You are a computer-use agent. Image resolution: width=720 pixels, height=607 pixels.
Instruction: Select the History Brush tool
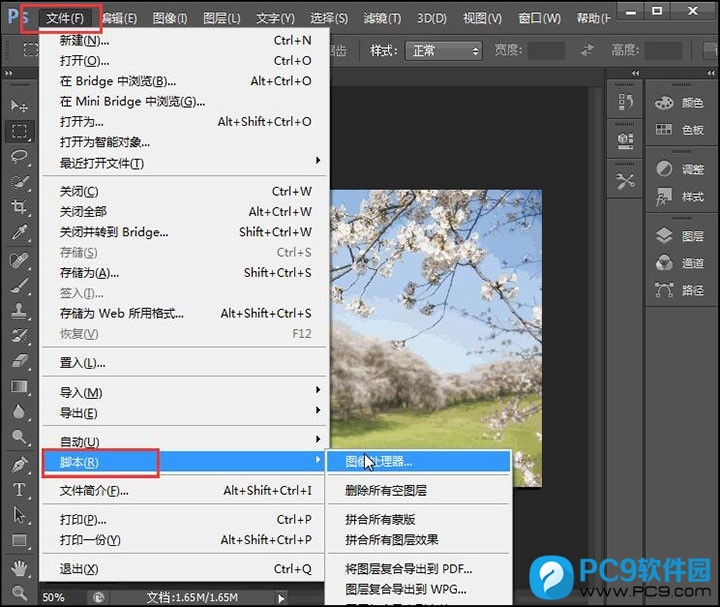click(x=19, y=336)
